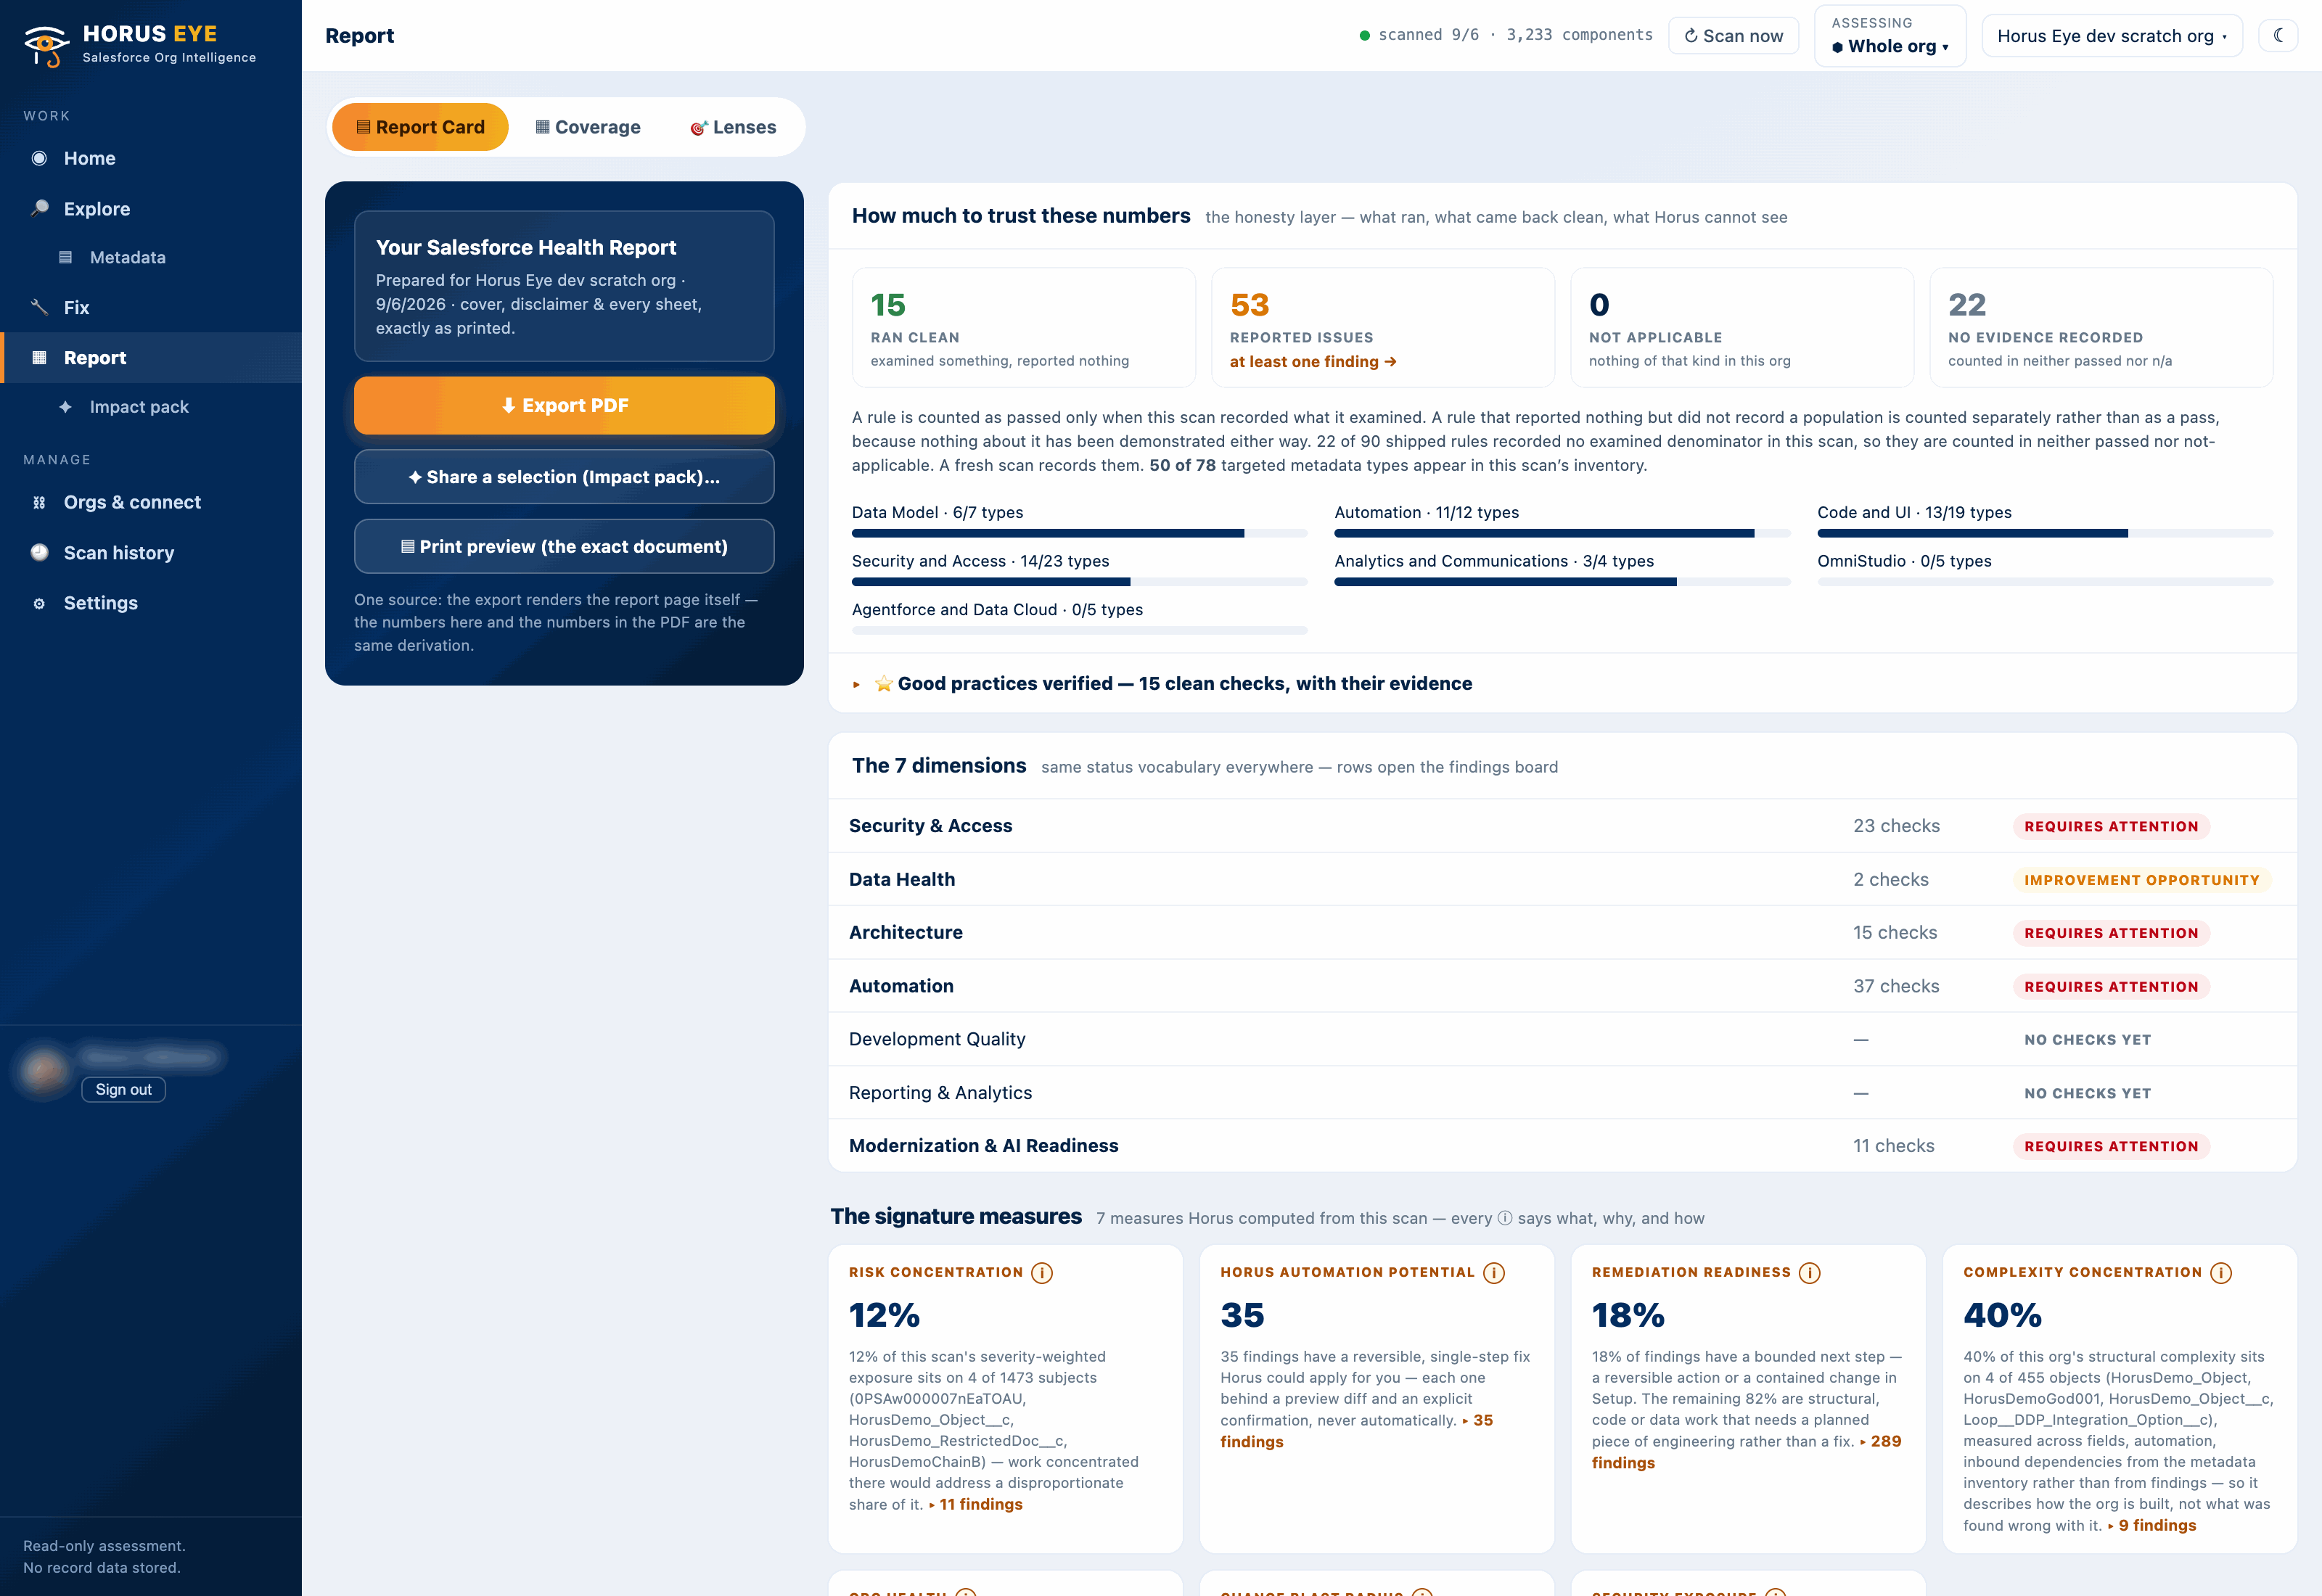
Task: Follow the at least one finding link
Action: pyautogui.click(x=1312, y=361)
